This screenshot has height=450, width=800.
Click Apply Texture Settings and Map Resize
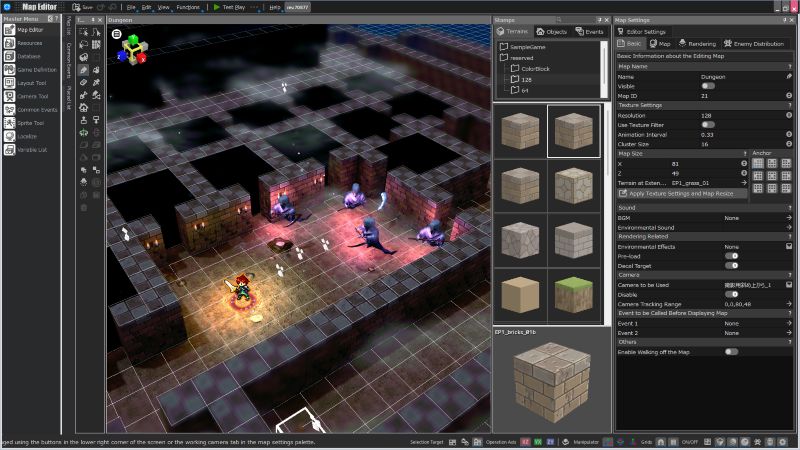tap(682, 193)
